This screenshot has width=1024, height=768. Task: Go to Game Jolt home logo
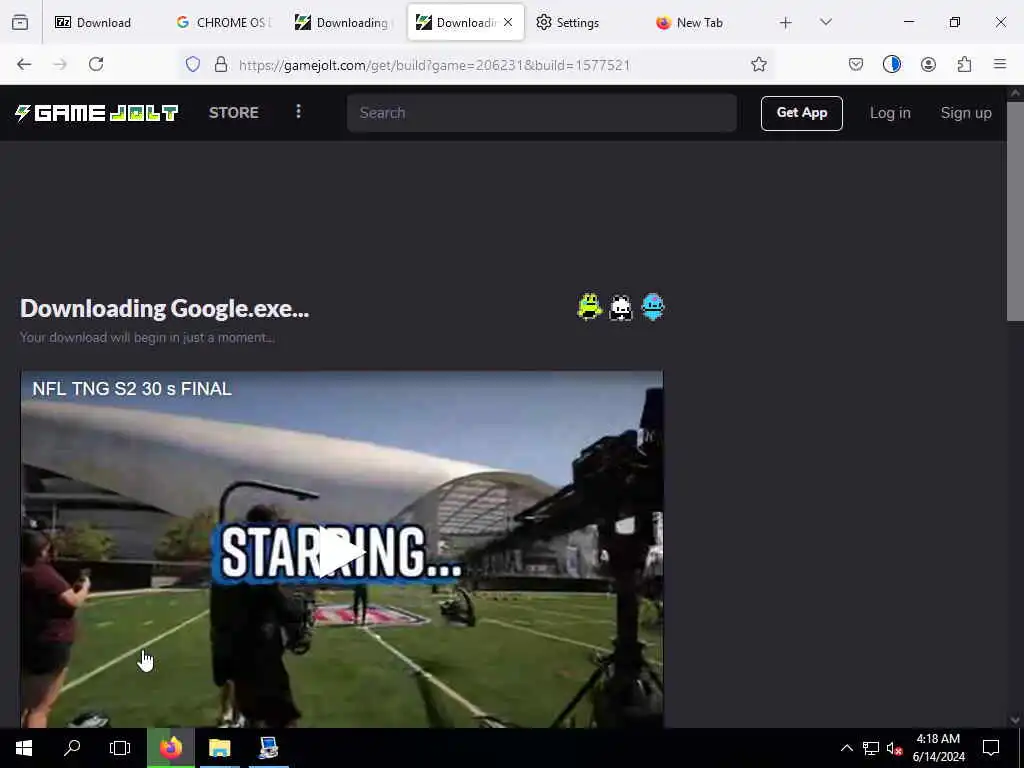(x=97, y=113)
